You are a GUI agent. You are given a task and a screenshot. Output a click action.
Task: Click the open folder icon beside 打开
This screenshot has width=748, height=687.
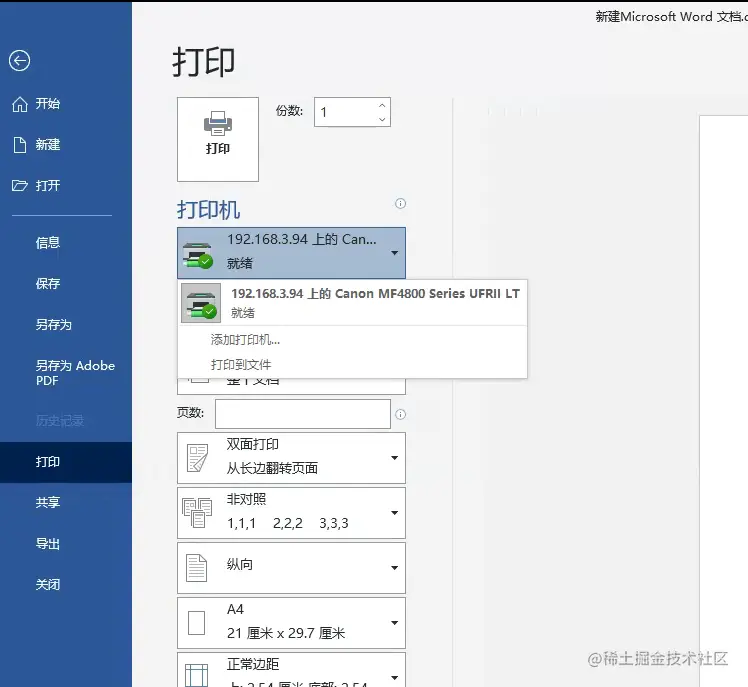(20, 185)
